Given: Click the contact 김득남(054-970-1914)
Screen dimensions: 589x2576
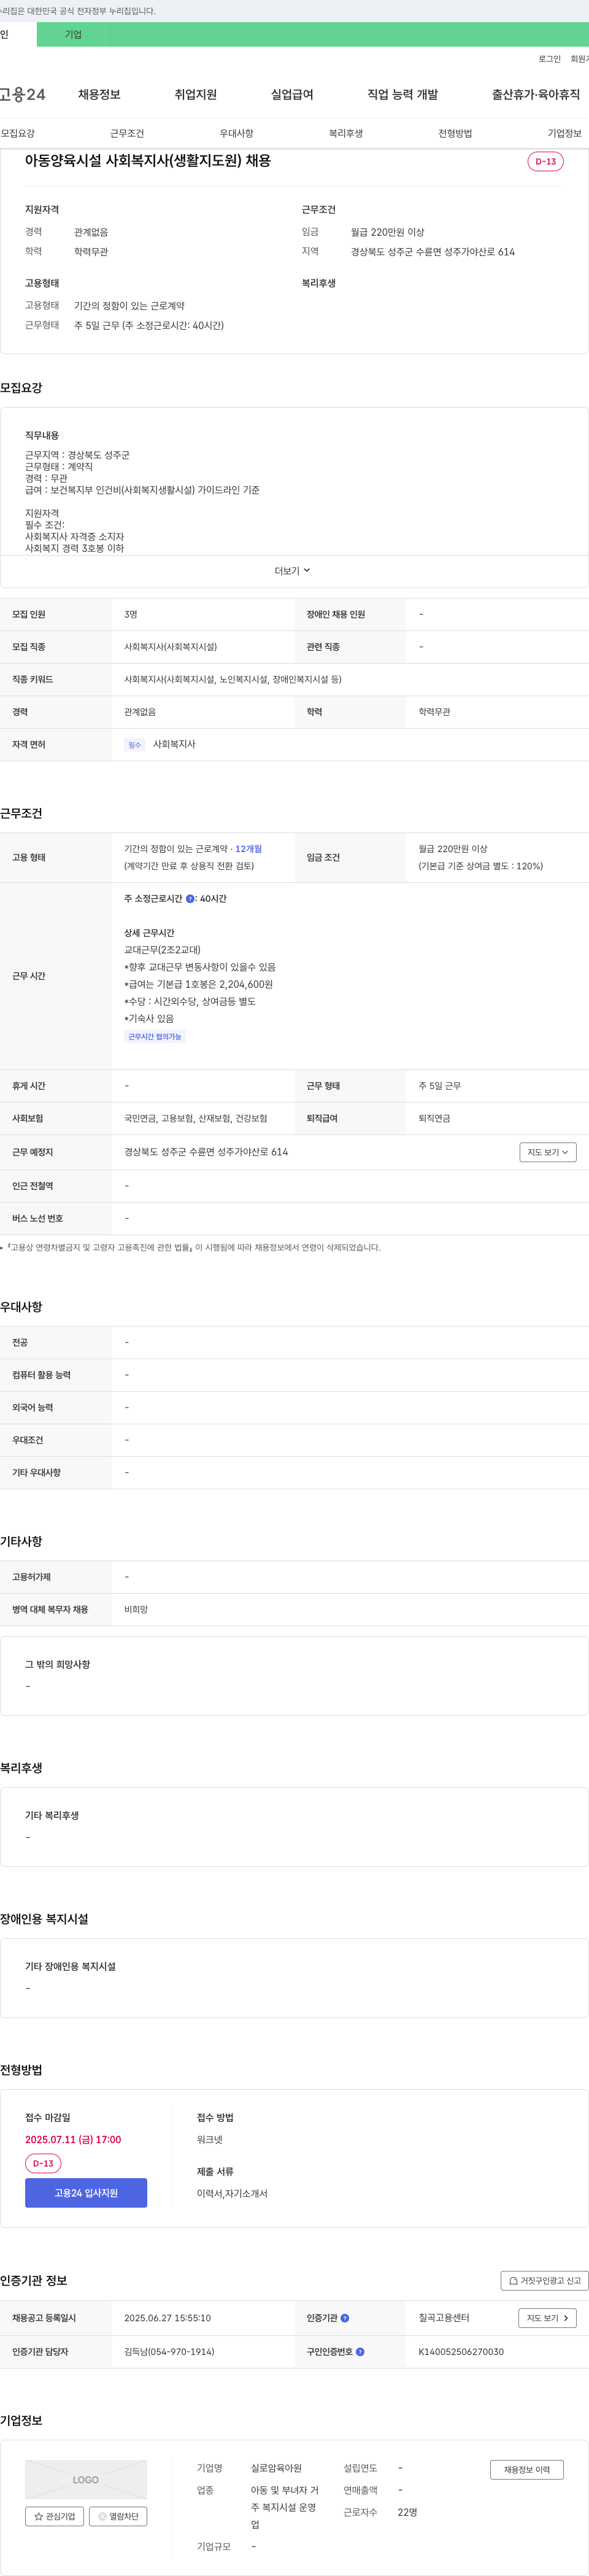Looking at the screenshot, I should (x=169, y=2352).
